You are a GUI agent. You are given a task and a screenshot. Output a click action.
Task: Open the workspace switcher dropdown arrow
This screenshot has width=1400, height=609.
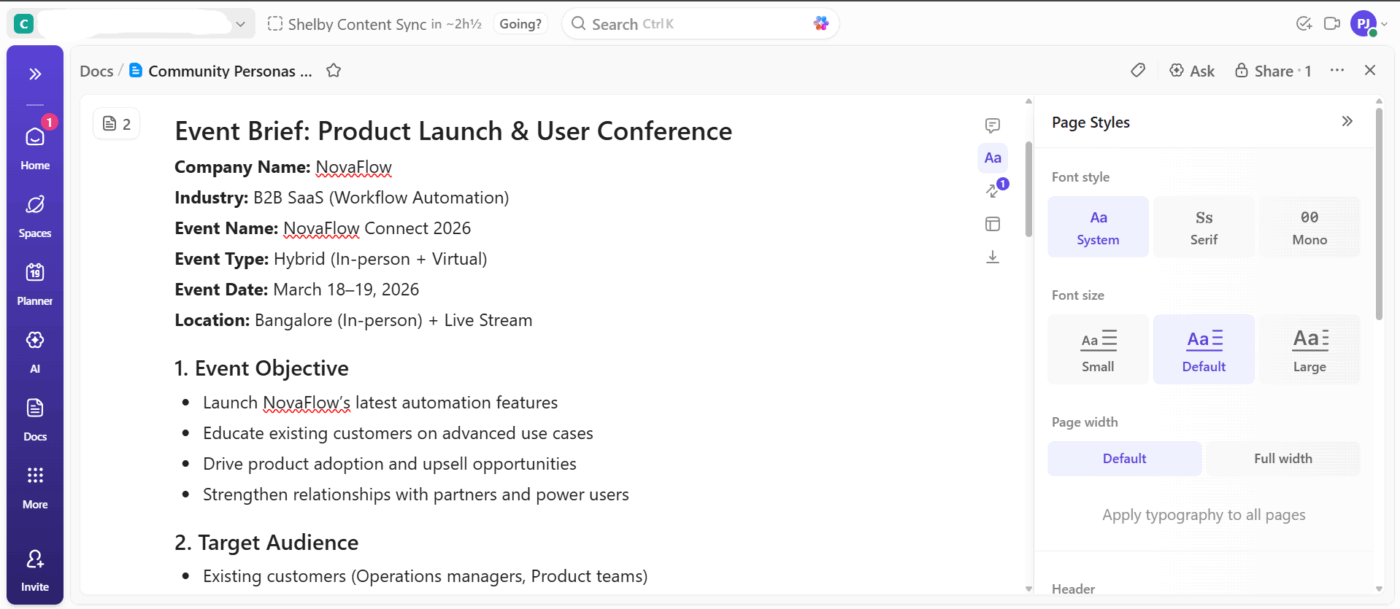click(239, 22)
